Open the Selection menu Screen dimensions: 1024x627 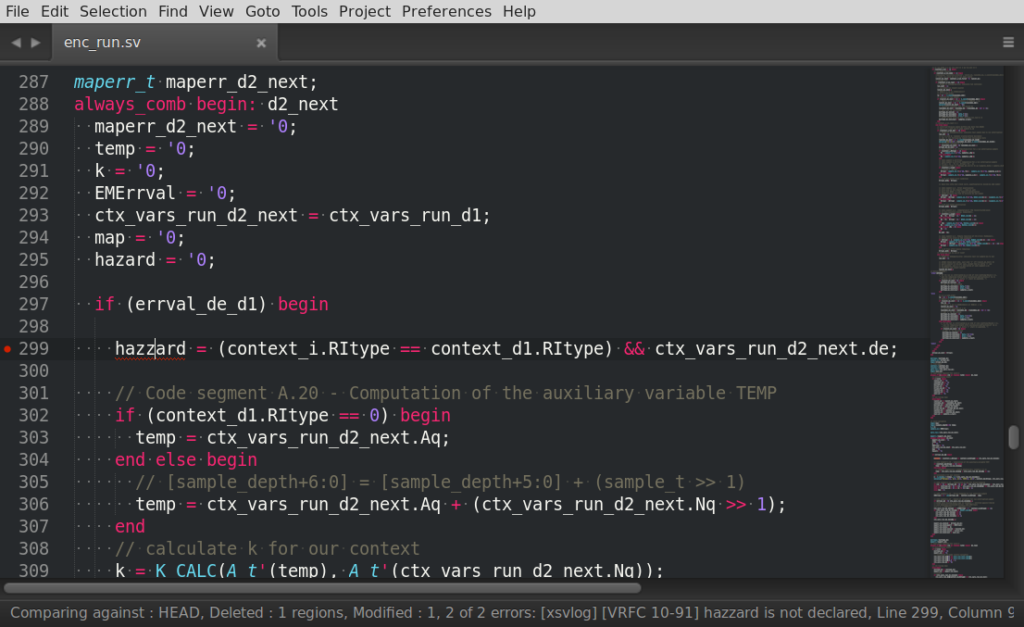tap(113, 11)
